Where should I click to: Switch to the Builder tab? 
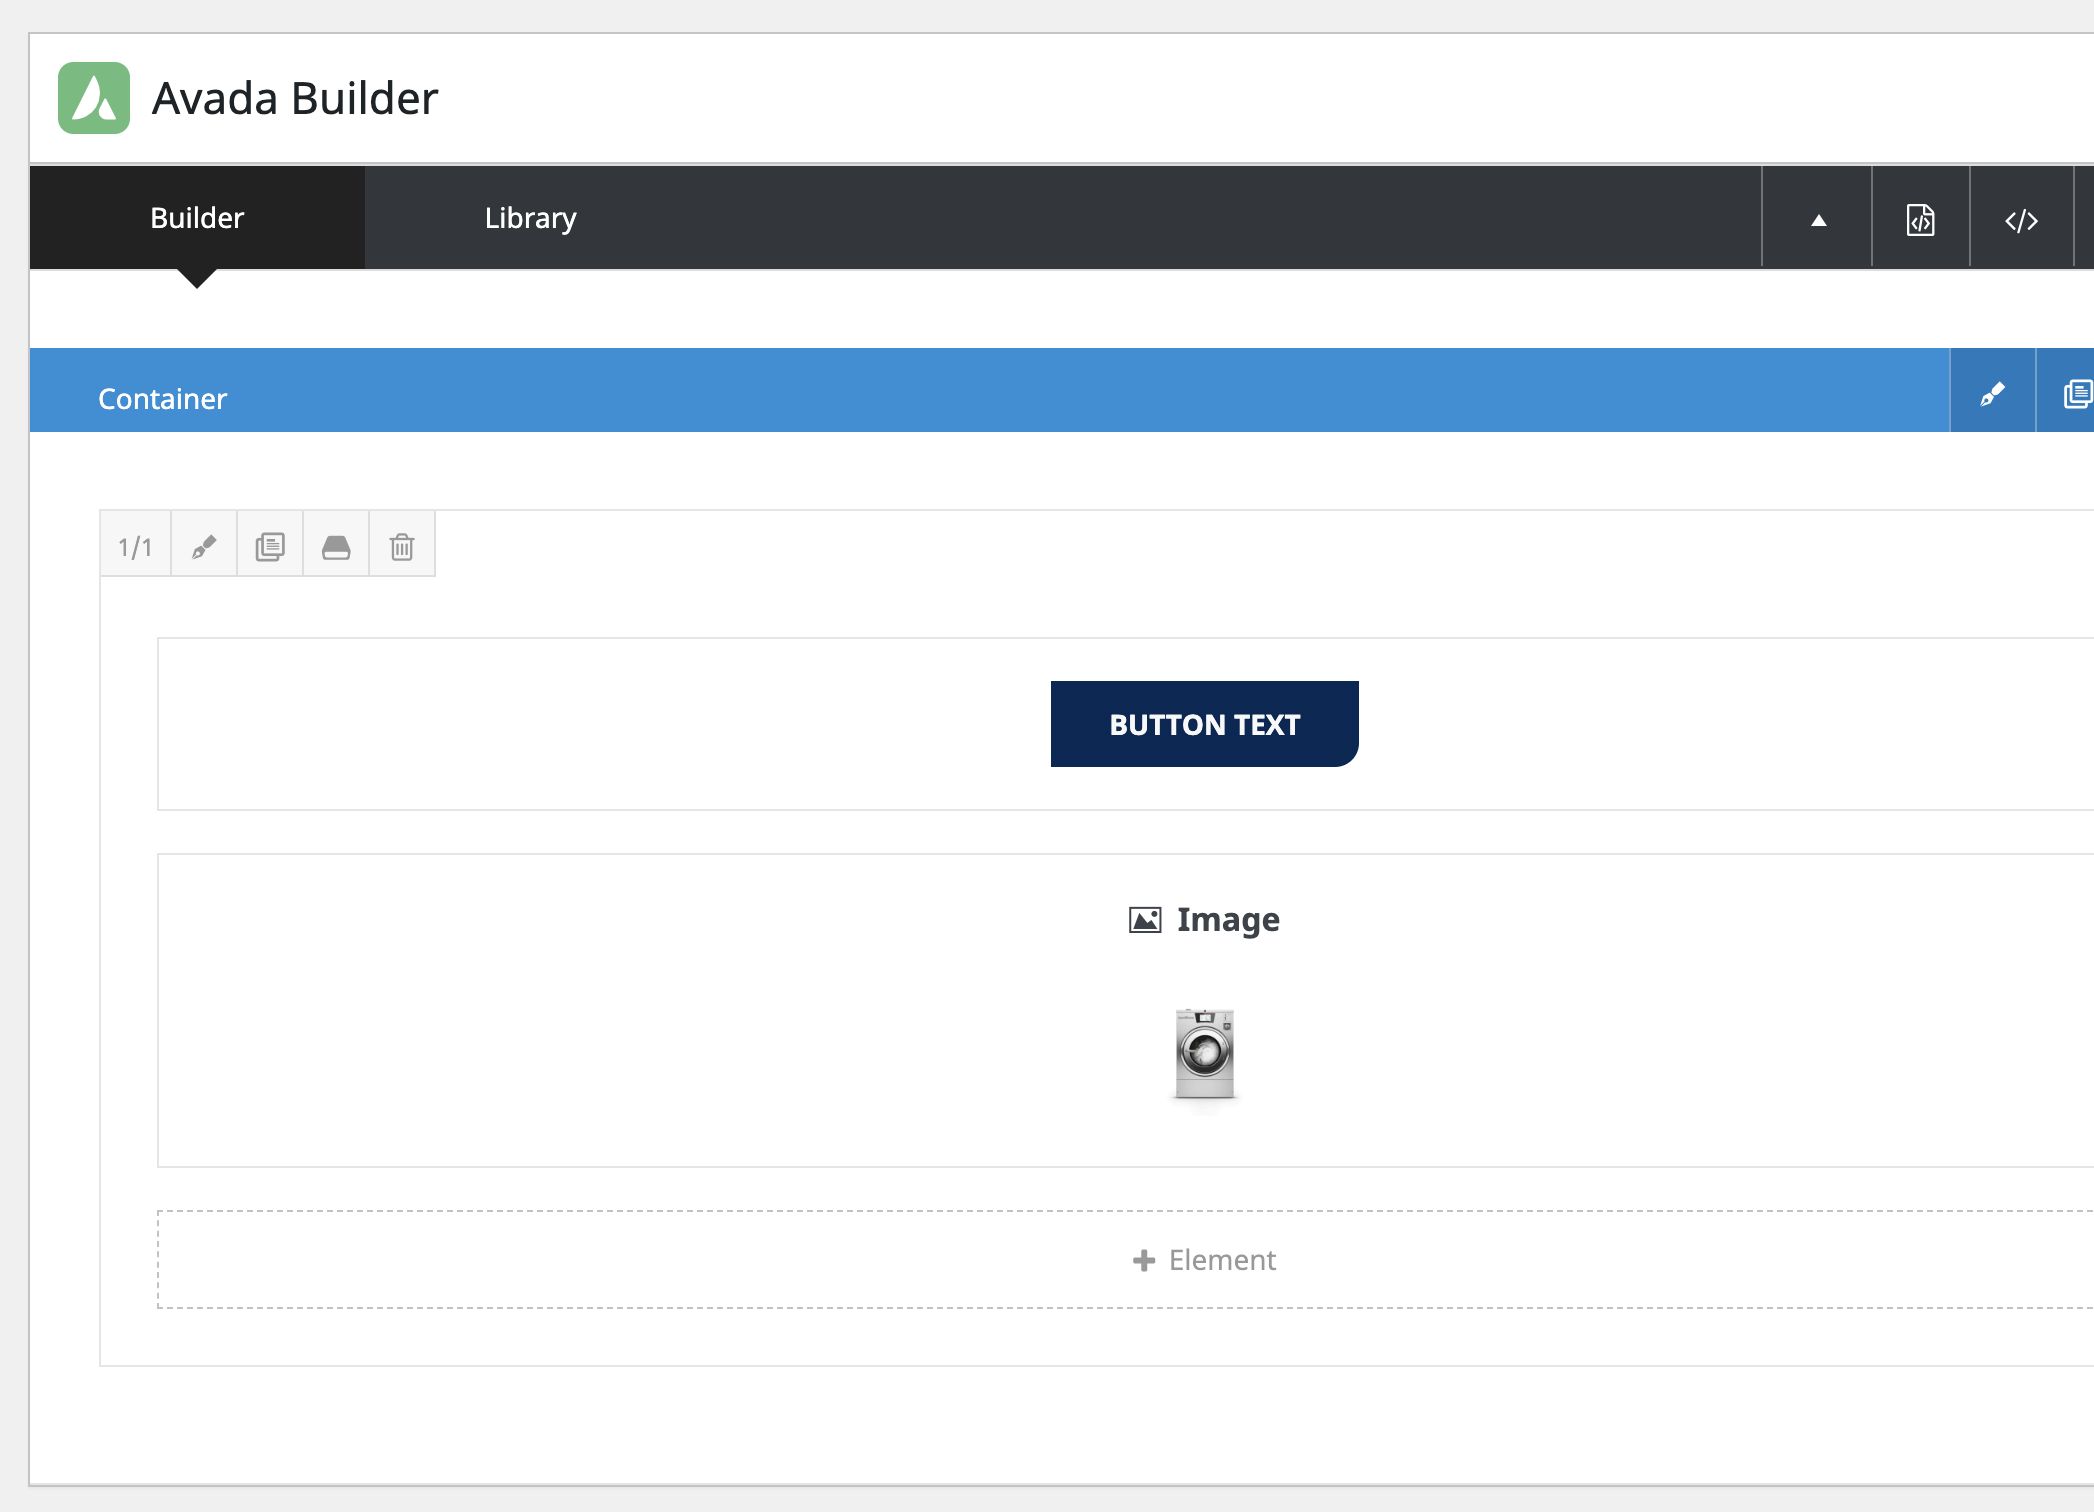(197, 218)
